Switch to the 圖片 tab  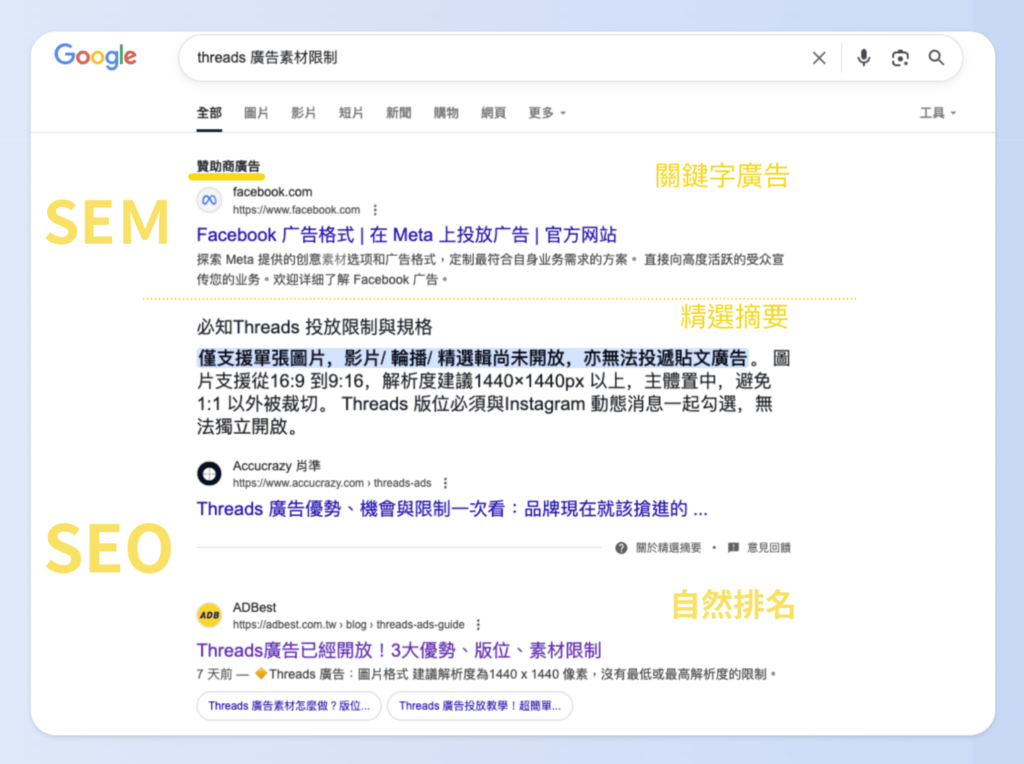click(256, 113)
